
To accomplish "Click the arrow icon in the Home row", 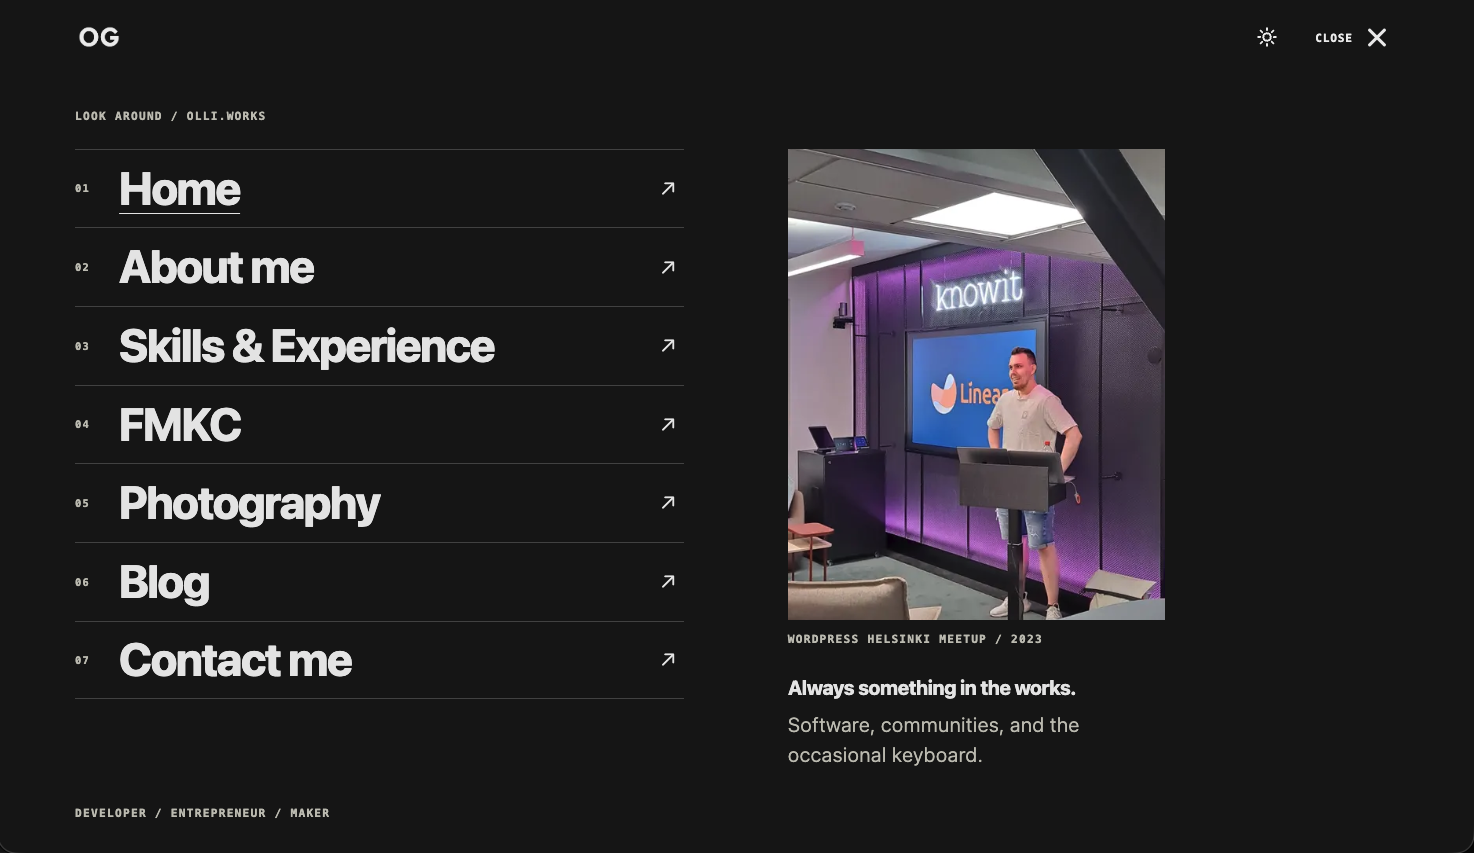I will tap(668, 188).
